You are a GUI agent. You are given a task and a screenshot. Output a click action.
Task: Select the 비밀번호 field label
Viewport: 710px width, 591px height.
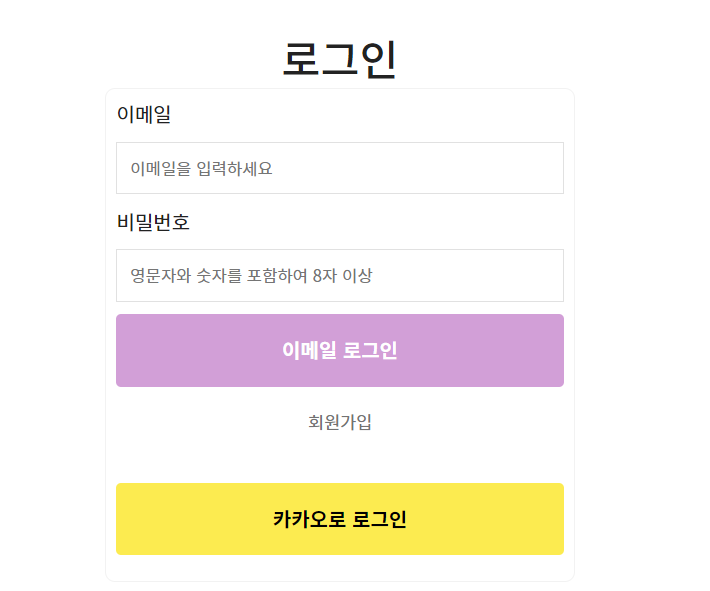pos(153,222)
